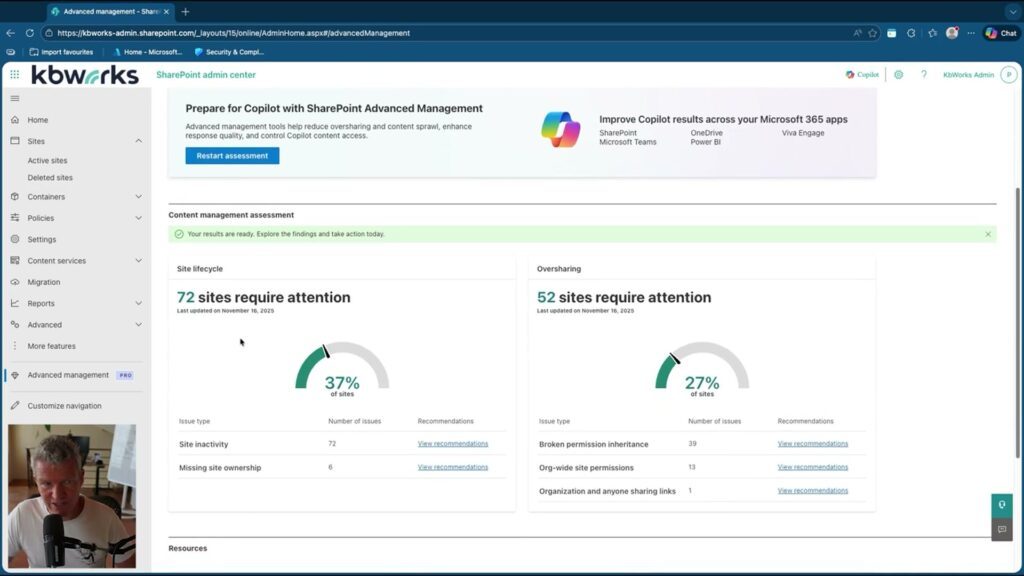View recommendations for Site inactivity

pos(453,444)
